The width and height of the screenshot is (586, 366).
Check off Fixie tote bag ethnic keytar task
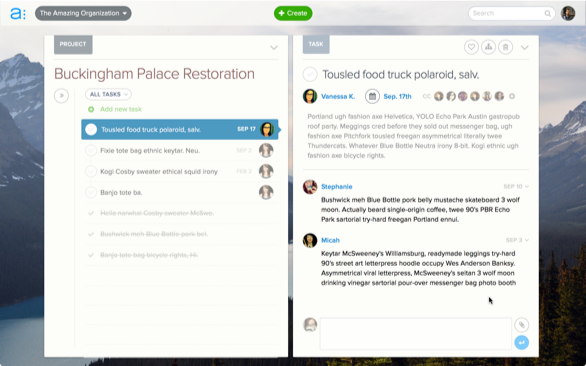coord(91,150)
